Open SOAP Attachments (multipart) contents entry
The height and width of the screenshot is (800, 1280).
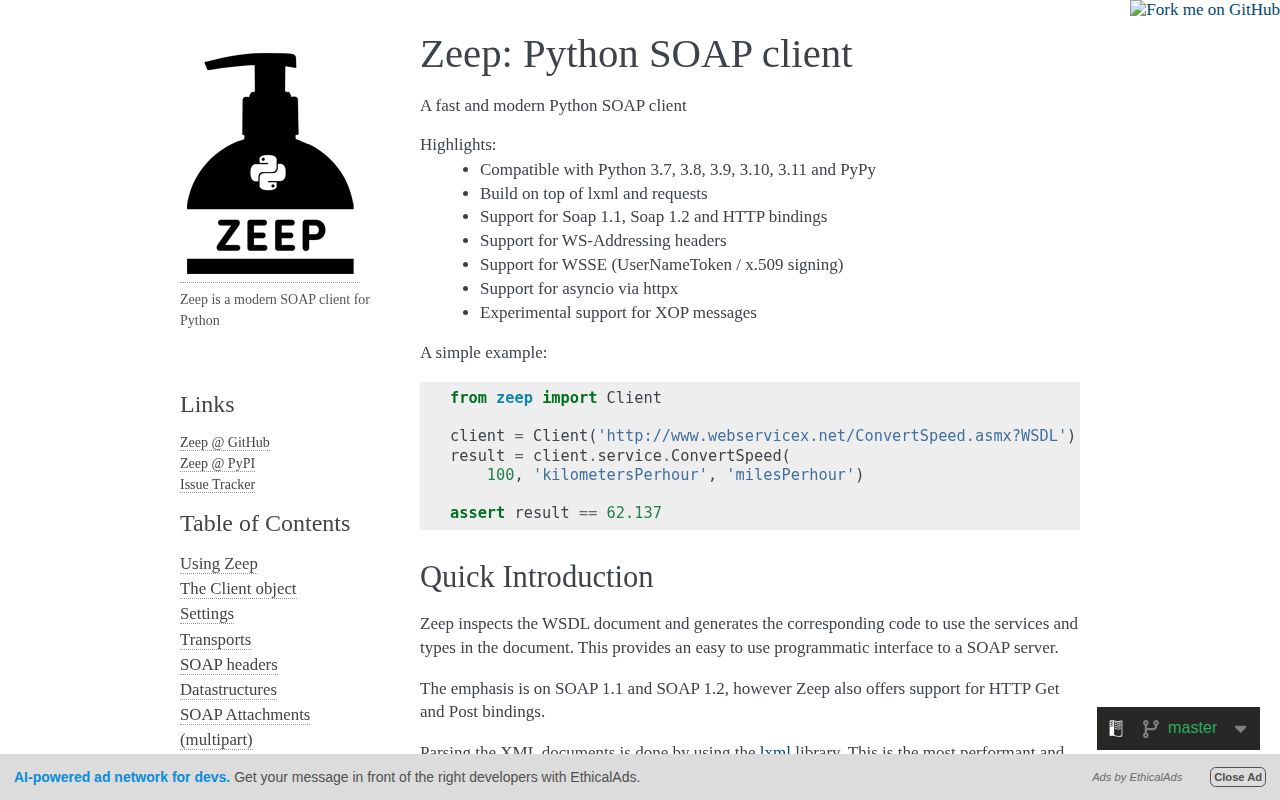click(245, 727)
